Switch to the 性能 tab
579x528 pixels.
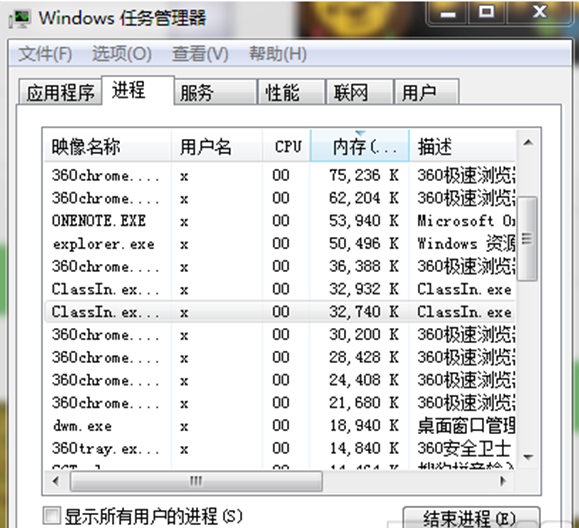pyautogui.click(x=291, y=92)
